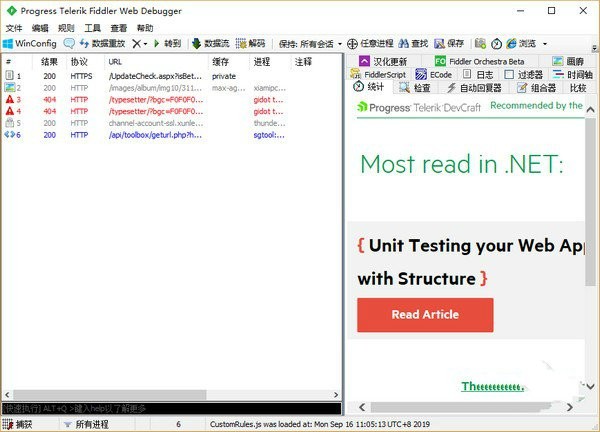The width and height of the screenshot is (600, 432).
Task: Switch to the 汉化更新 tab
Action: (383, 61)
